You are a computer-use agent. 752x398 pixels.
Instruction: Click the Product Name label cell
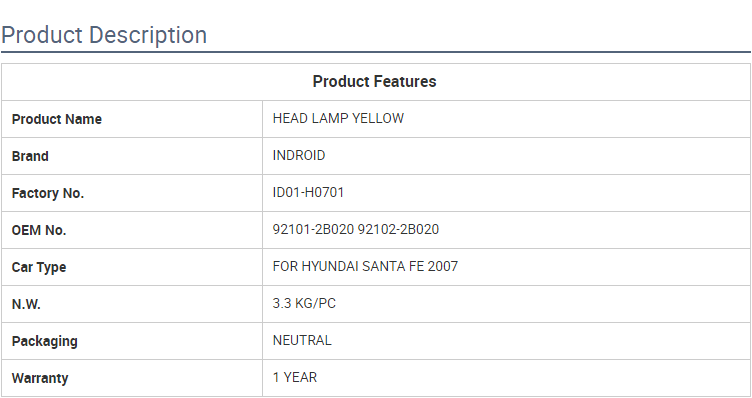point(132,119)
